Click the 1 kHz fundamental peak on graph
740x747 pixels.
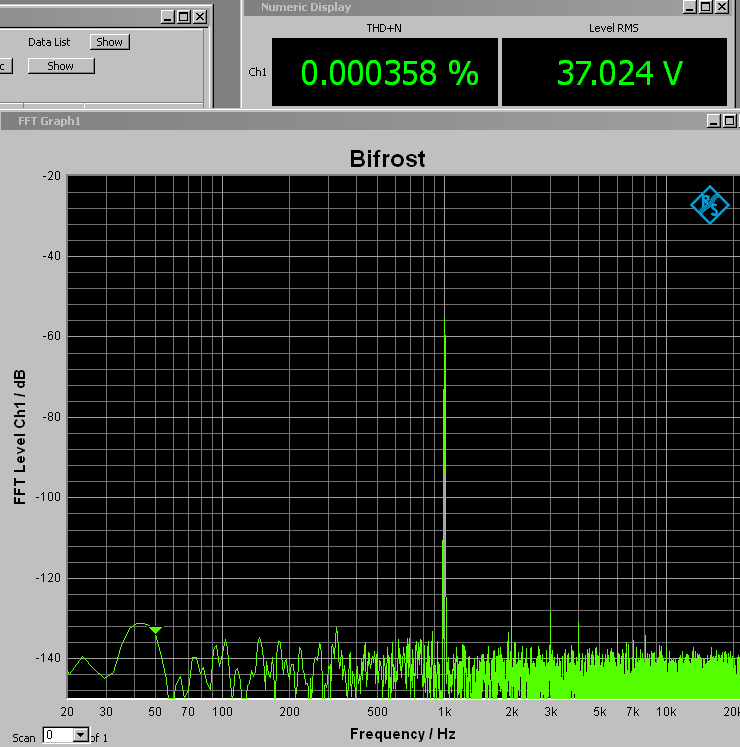point(445,476)
